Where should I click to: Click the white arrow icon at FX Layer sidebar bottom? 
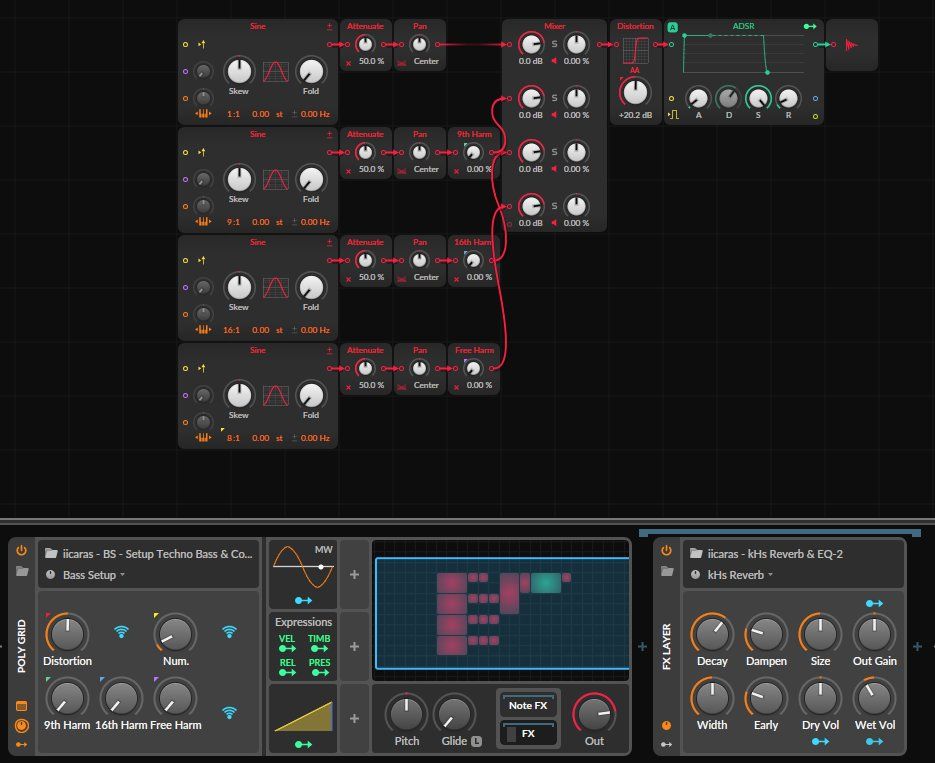click(666, 745)
